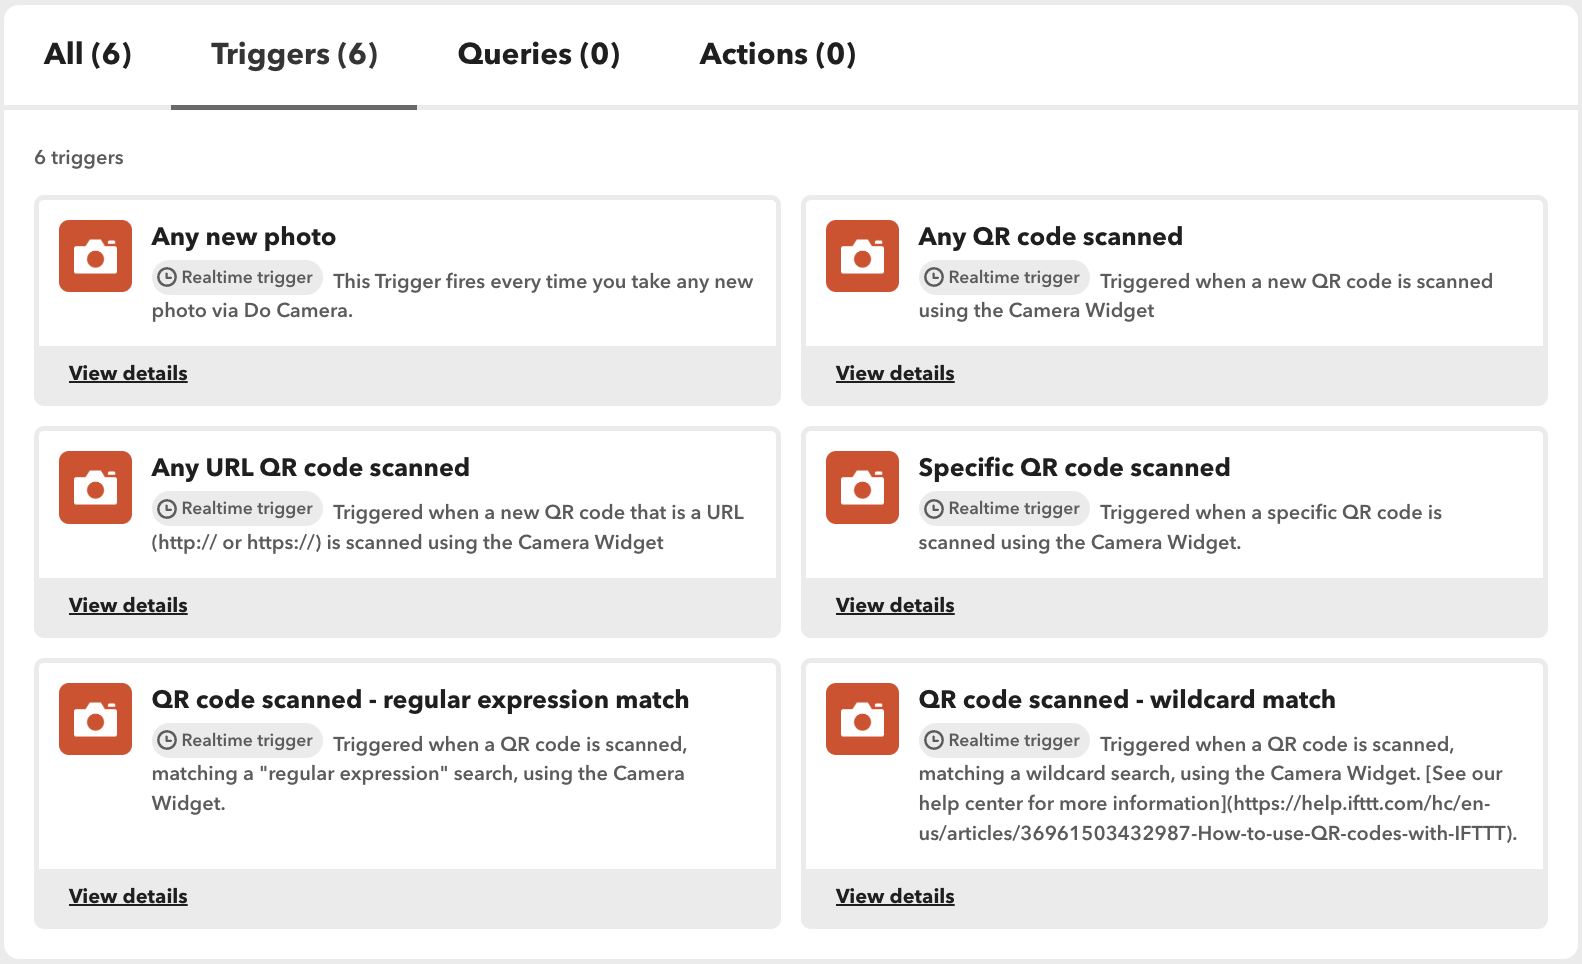
Task: View details for Any new photo trigger
Action: (x=128, y=374)
